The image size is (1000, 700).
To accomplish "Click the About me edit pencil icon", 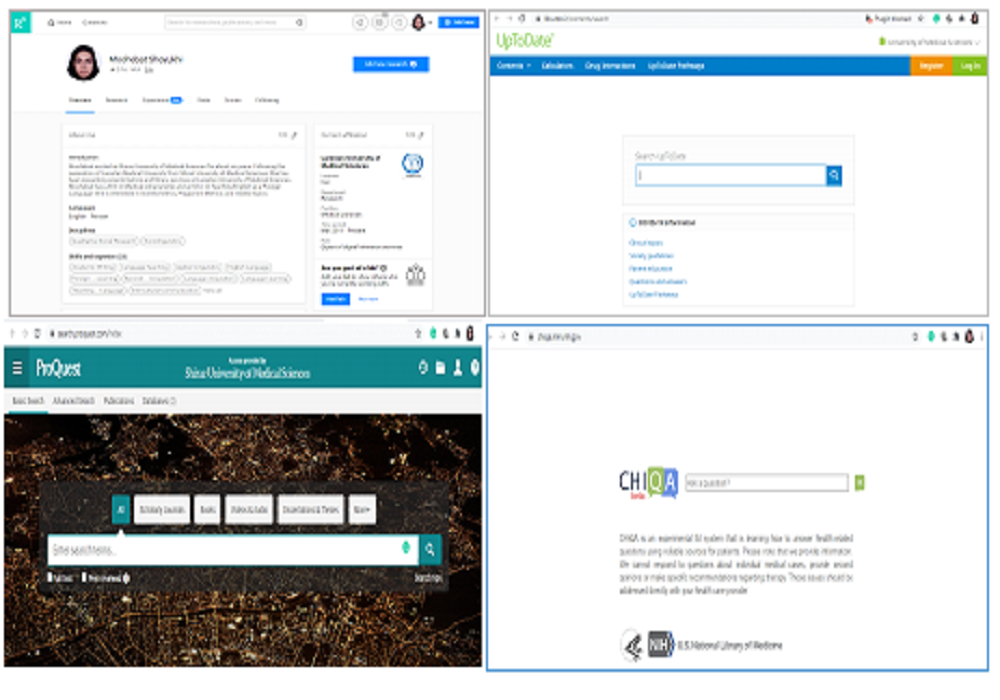I will coord(294,135).
